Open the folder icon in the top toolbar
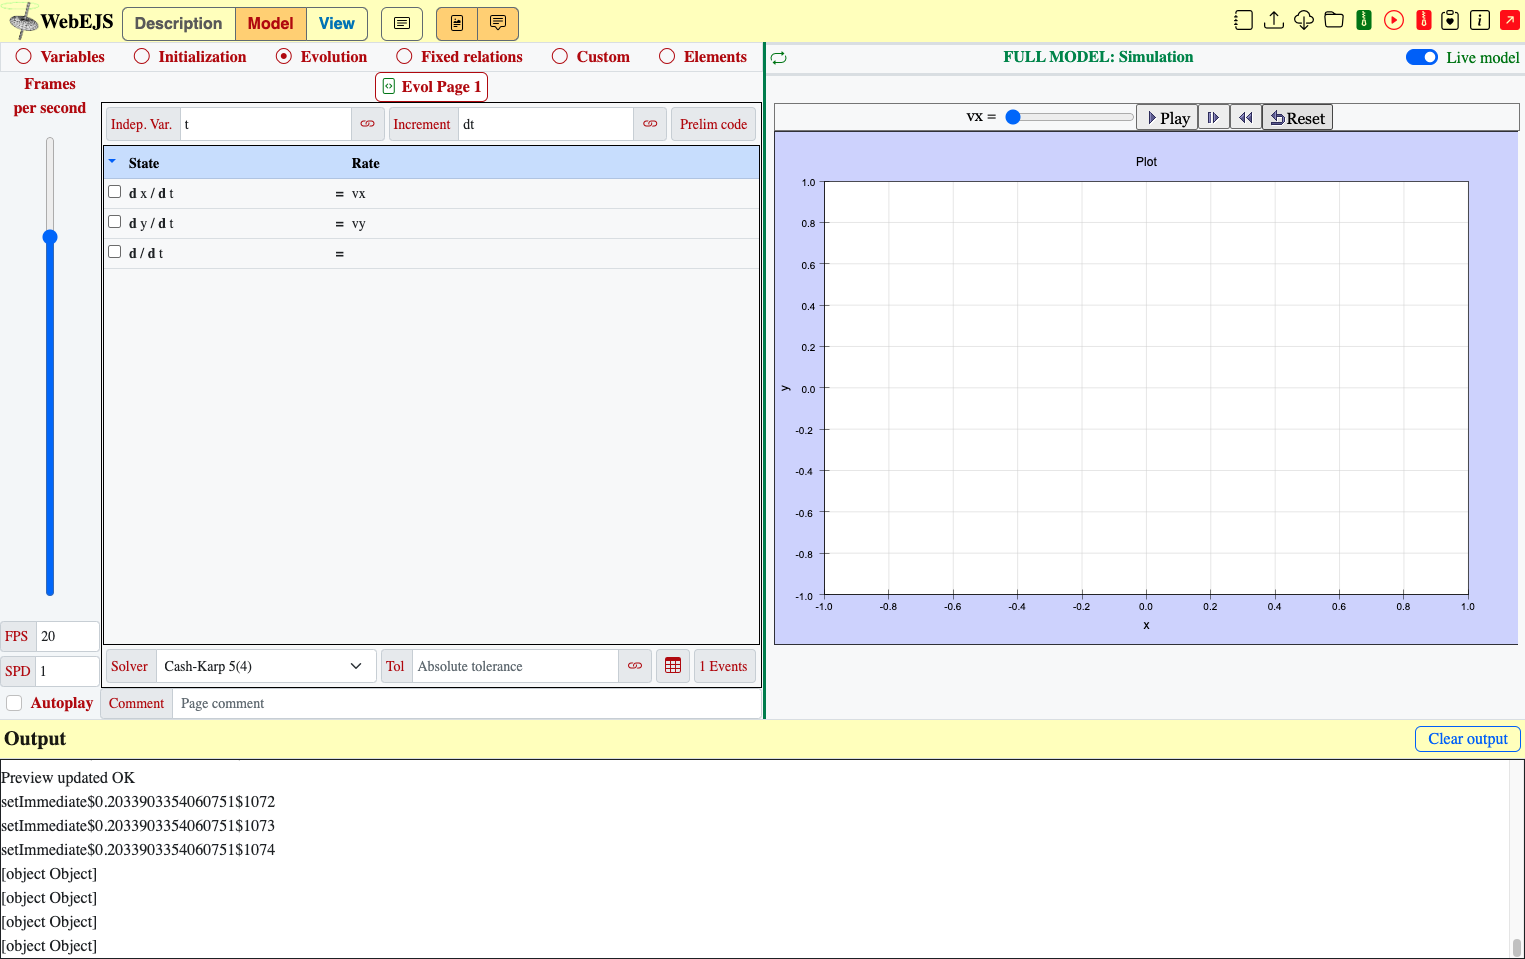Viewport: 1525px width, 959px height. (1334, 20)
